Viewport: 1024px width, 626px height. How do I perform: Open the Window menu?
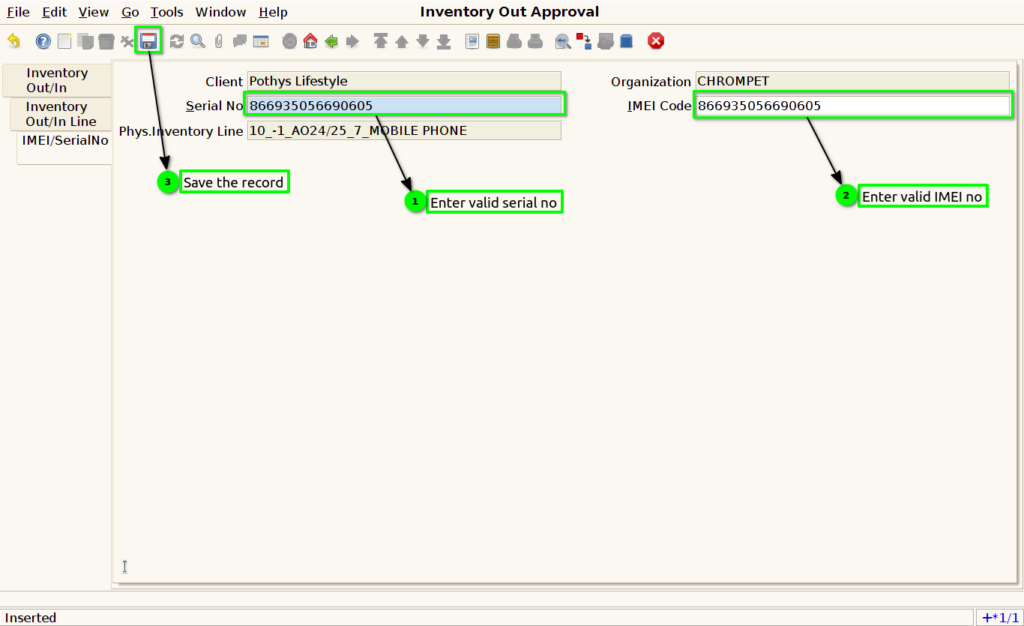click(x=221, y=12)
